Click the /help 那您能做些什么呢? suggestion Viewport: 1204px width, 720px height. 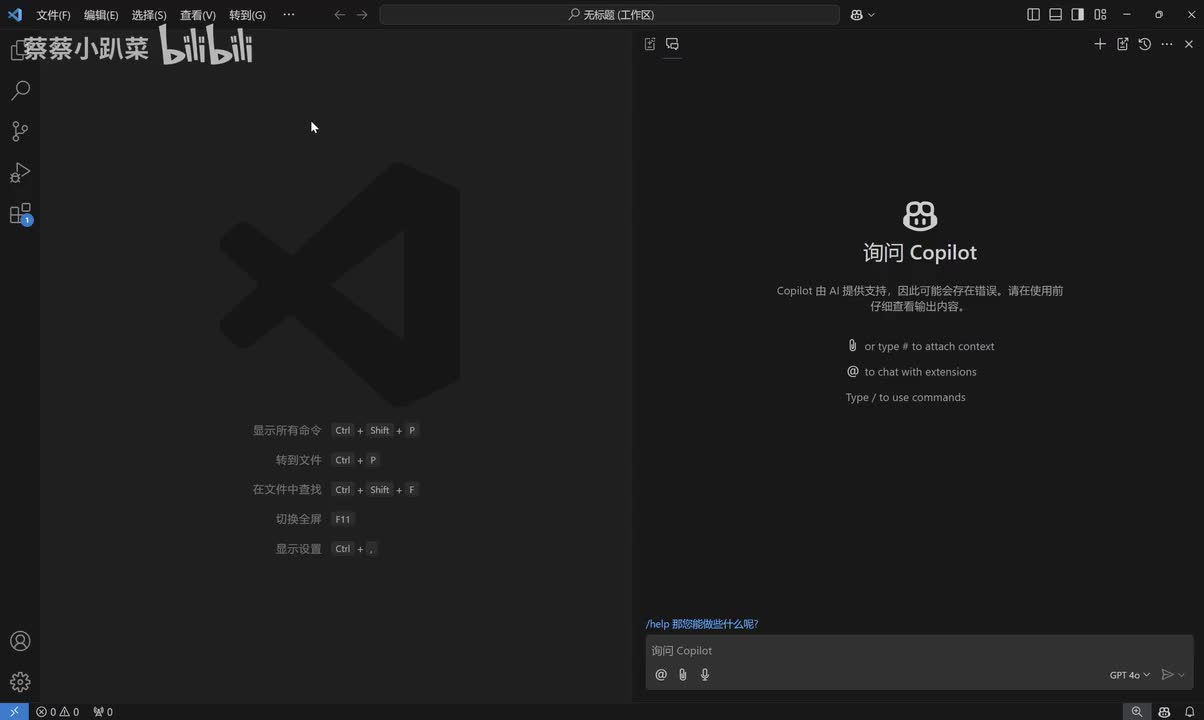point(702,624)
